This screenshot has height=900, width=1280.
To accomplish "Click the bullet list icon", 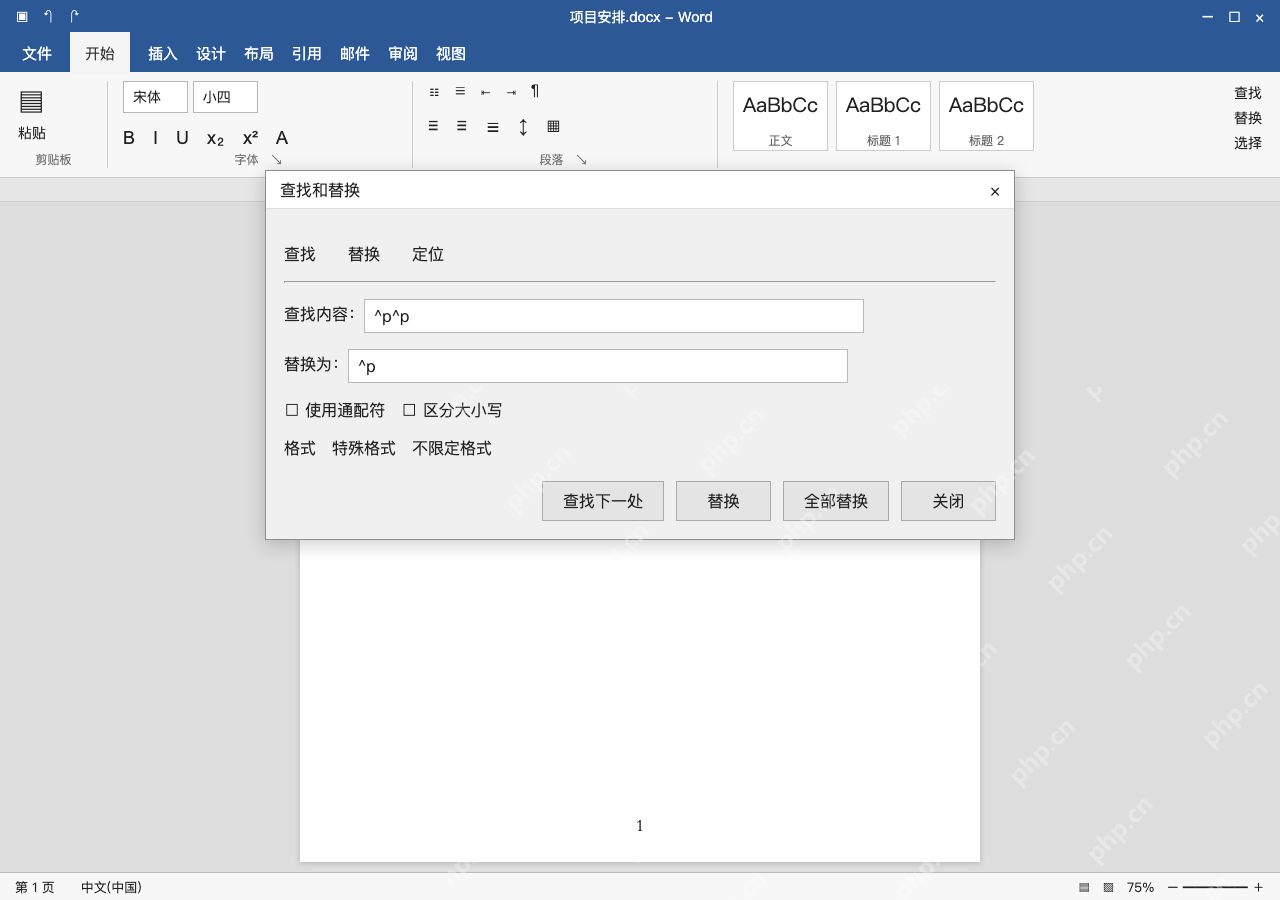I will tap(434, 92).
